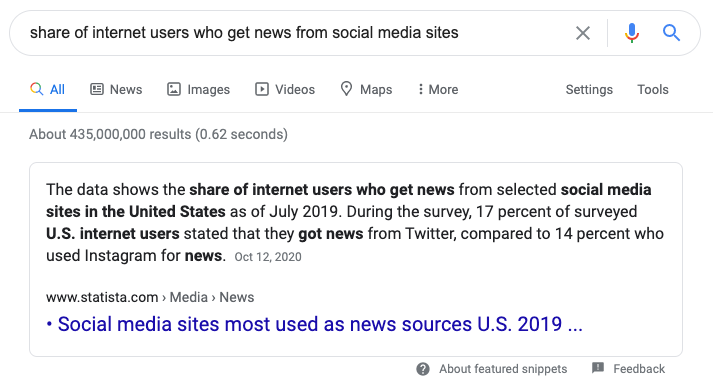Viewport: 713px width, 386px height.
Task: Open the Videos results tab
Action: coord(285,90)
